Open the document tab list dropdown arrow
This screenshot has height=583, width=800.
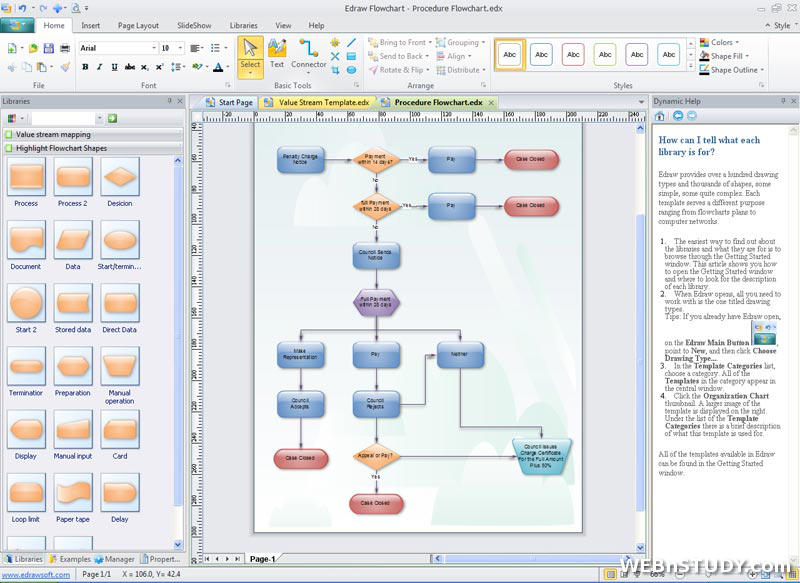(641, 102)
